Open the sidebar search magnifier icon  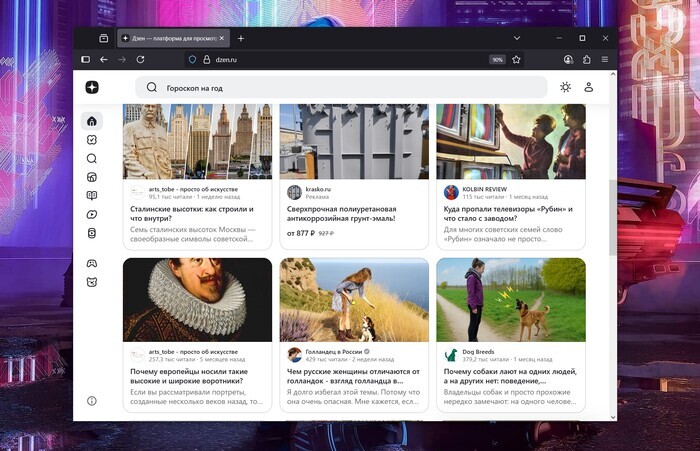[92, 158]
